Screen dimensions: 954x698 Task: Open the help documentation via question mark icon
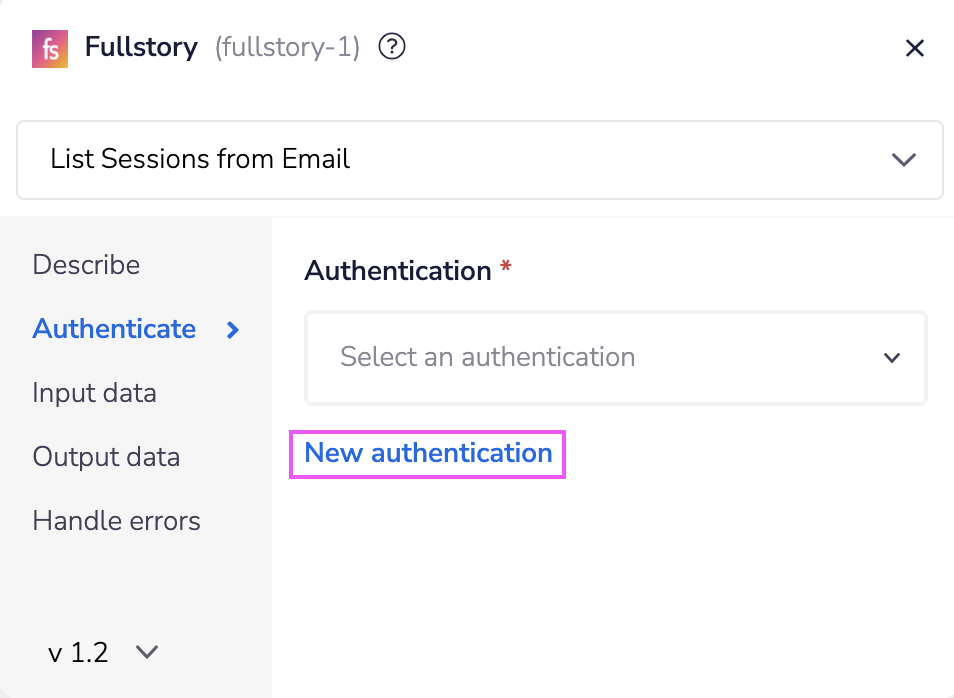pyautogui.click(x=391, y=46)
